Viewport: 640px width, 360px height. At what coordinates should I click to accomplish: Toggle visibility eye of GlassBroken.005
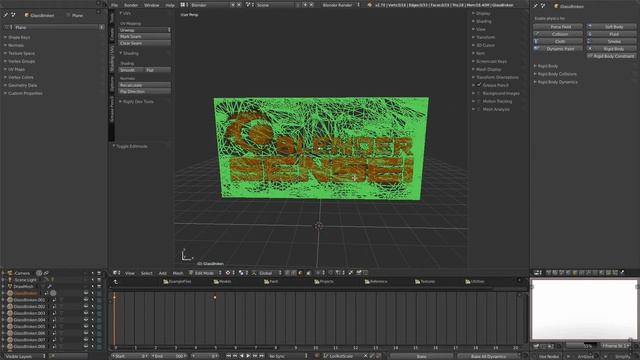[x=86, y=327]
